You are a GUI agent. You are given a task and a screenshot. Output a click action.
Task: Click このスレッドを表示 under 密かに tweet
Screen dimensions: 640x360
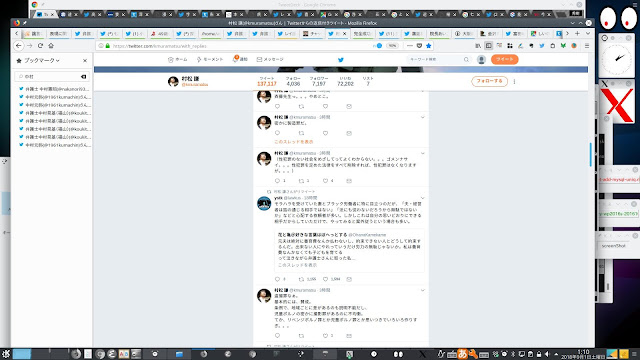click(x=293, y=142)
